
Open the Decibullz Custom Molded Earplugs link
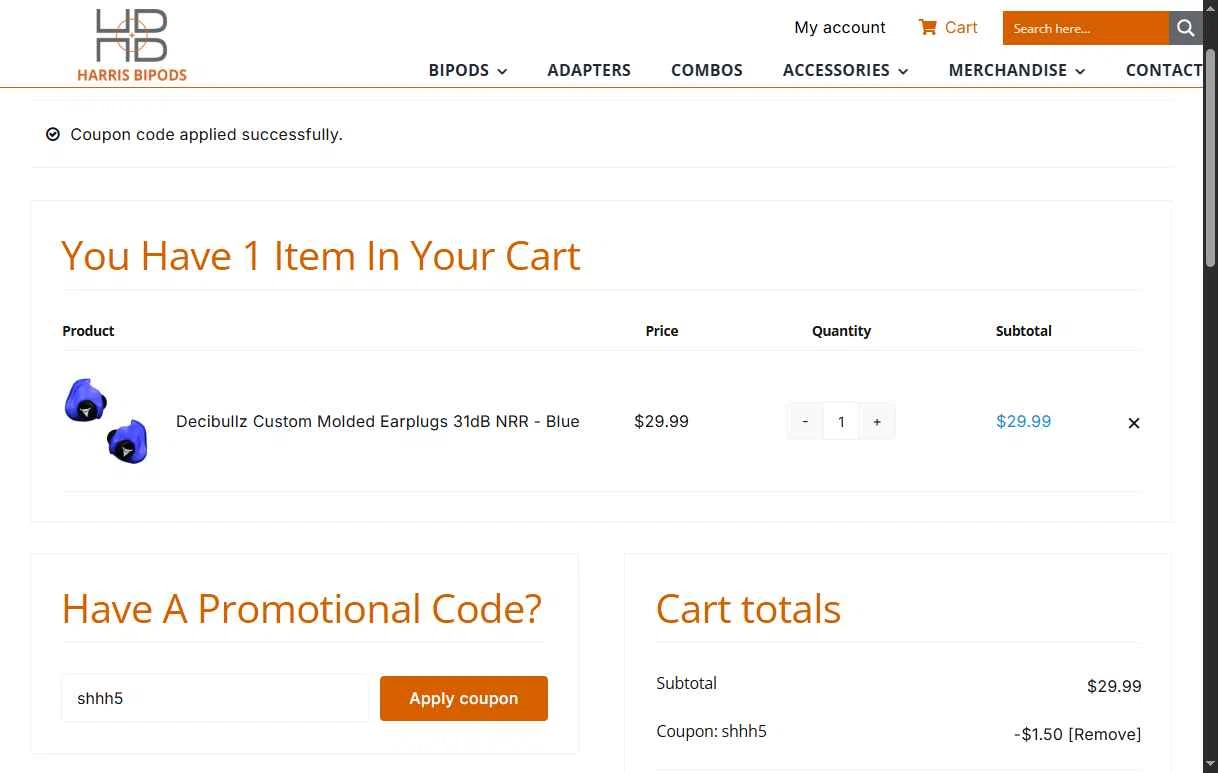coord(378,421)
